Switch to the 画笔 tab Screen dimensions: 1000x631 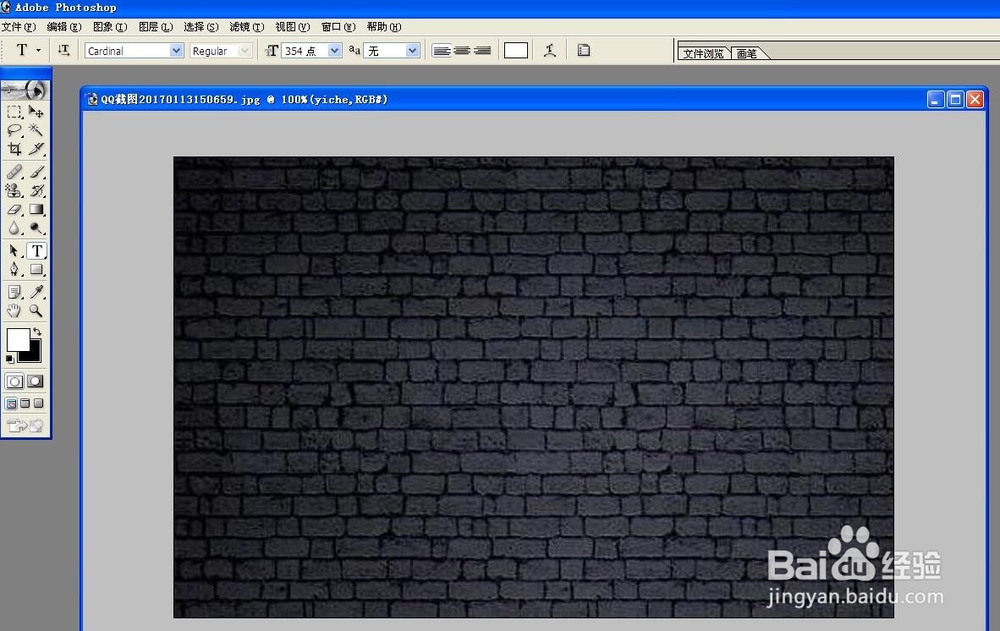tap(747, 54)
